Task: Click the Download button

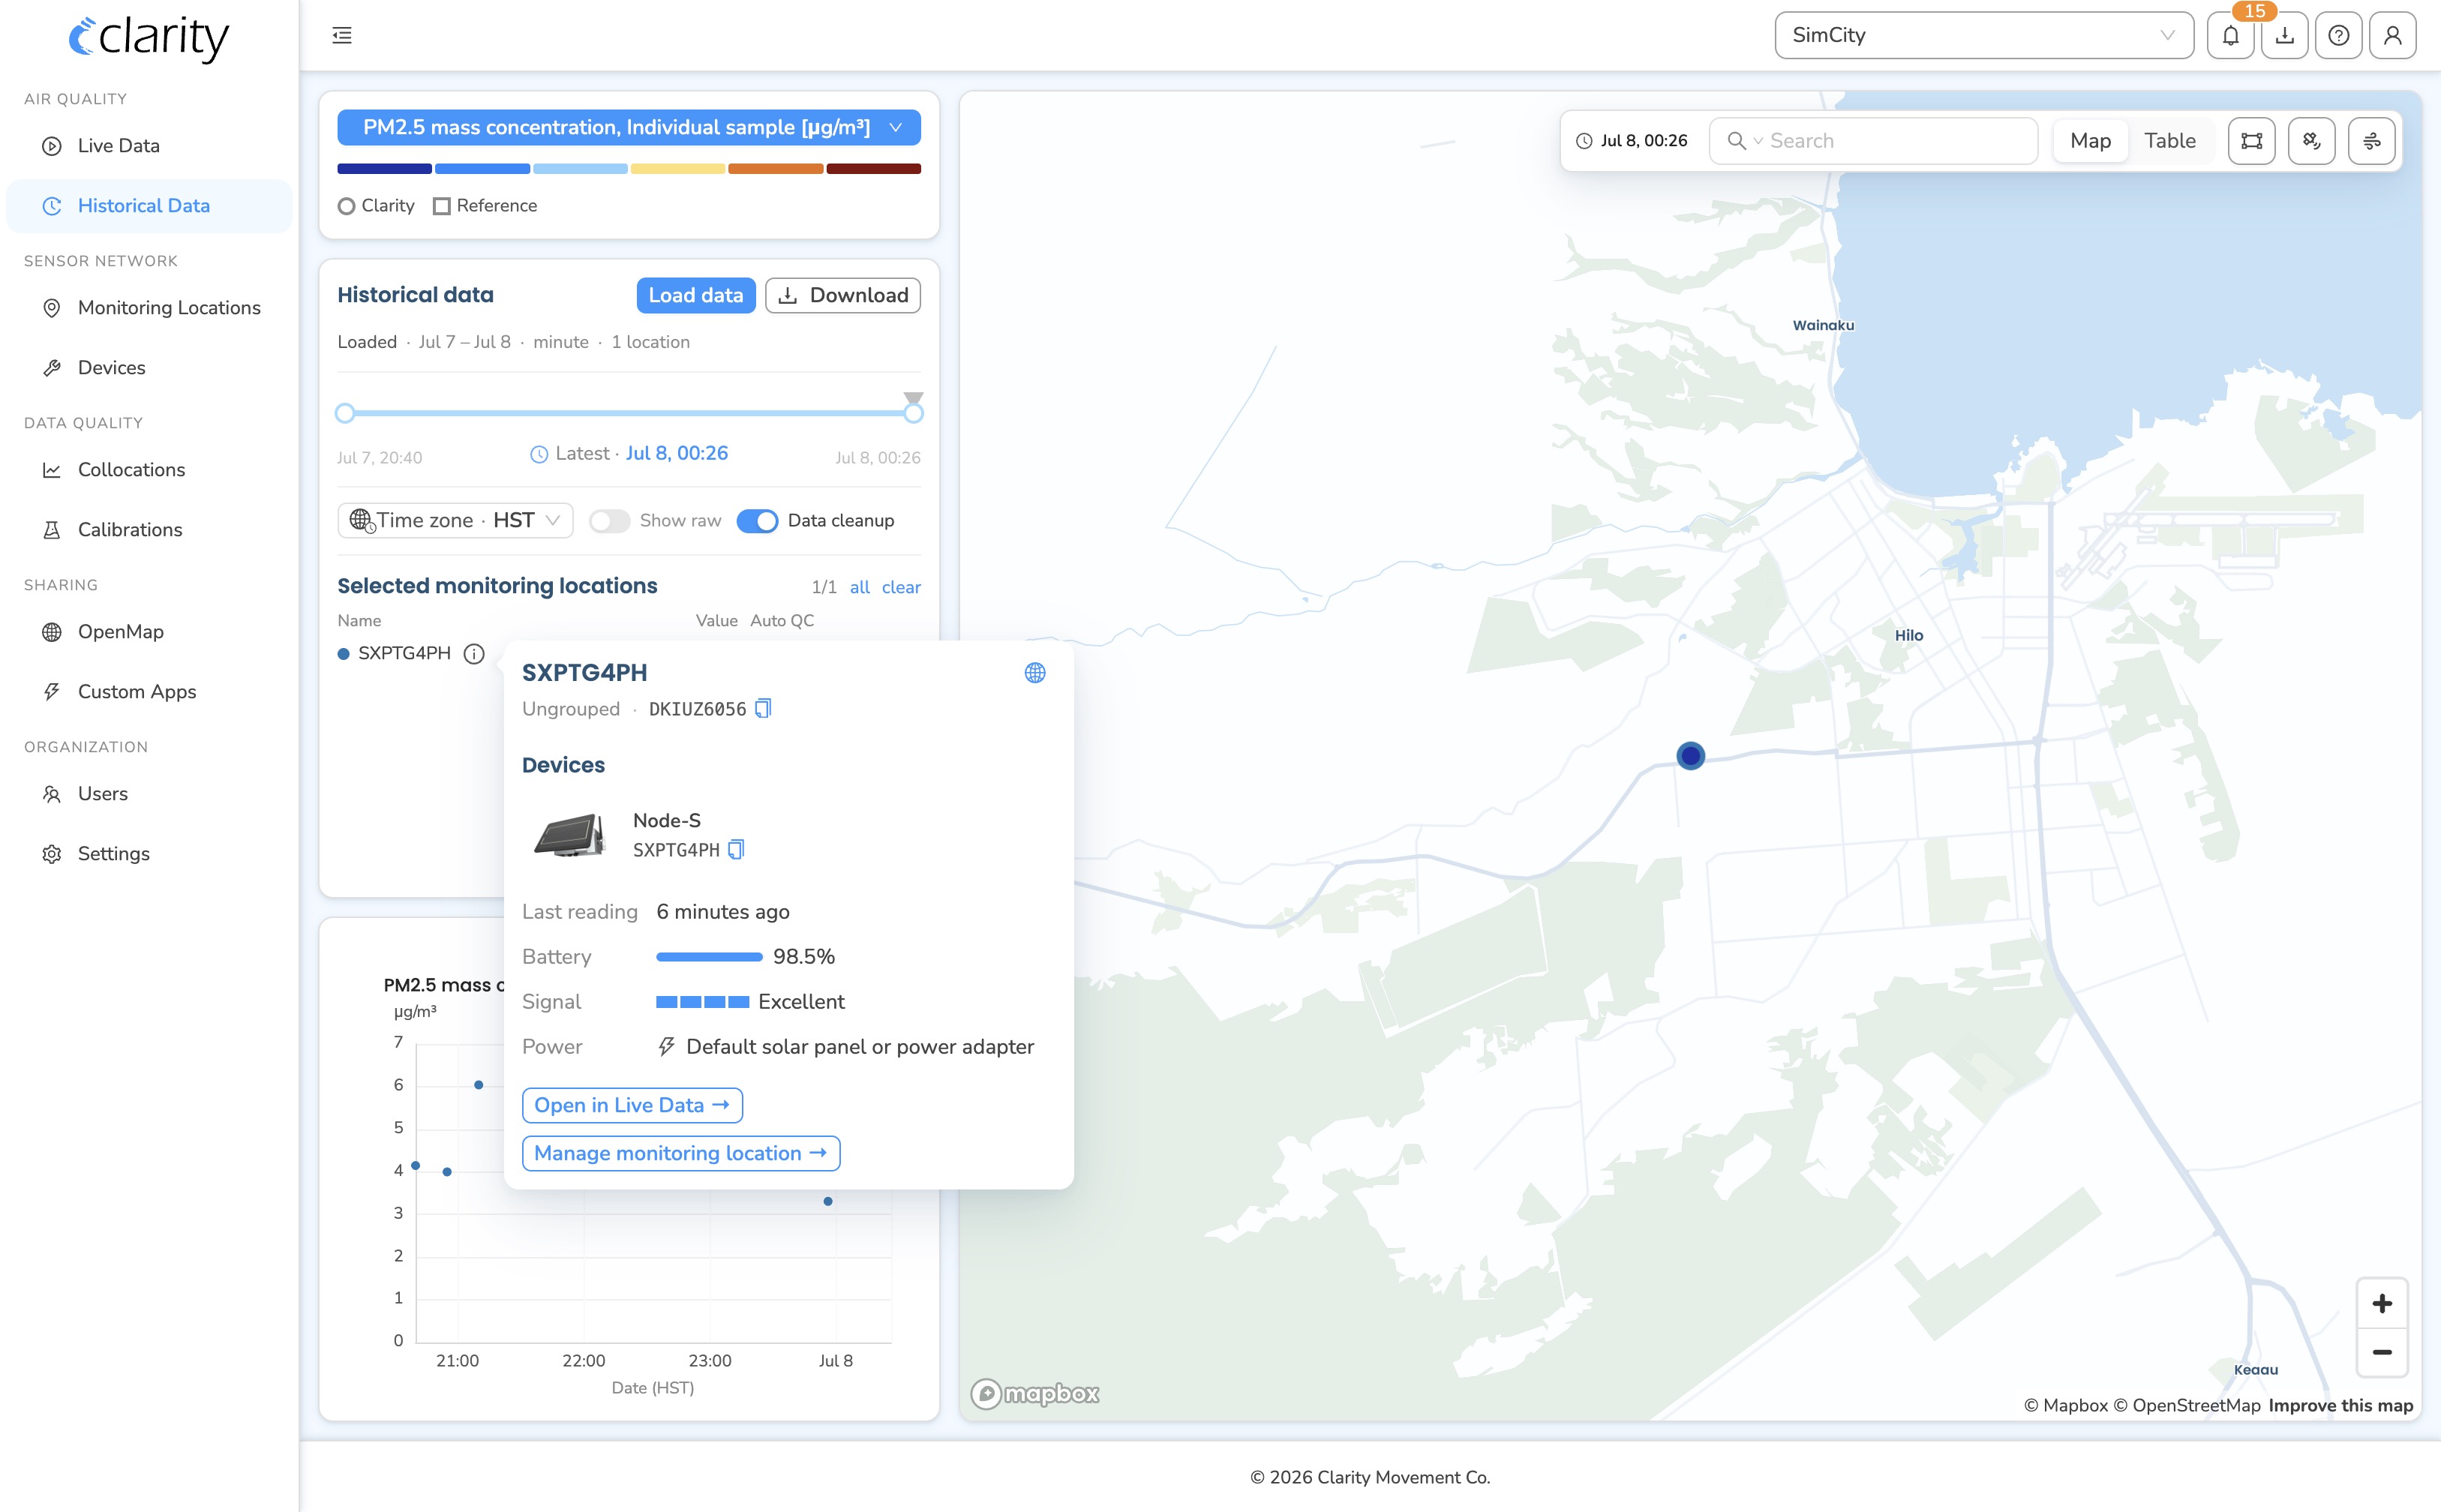Action: pos(843,296)
